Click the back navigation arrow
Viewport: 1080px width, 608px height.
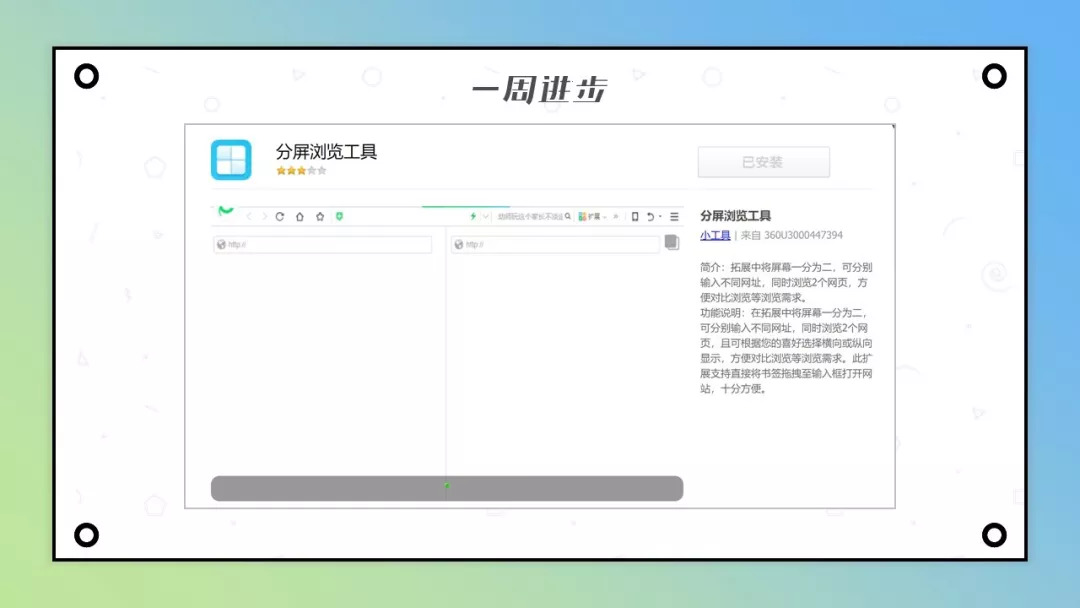(x=249, y=218)
